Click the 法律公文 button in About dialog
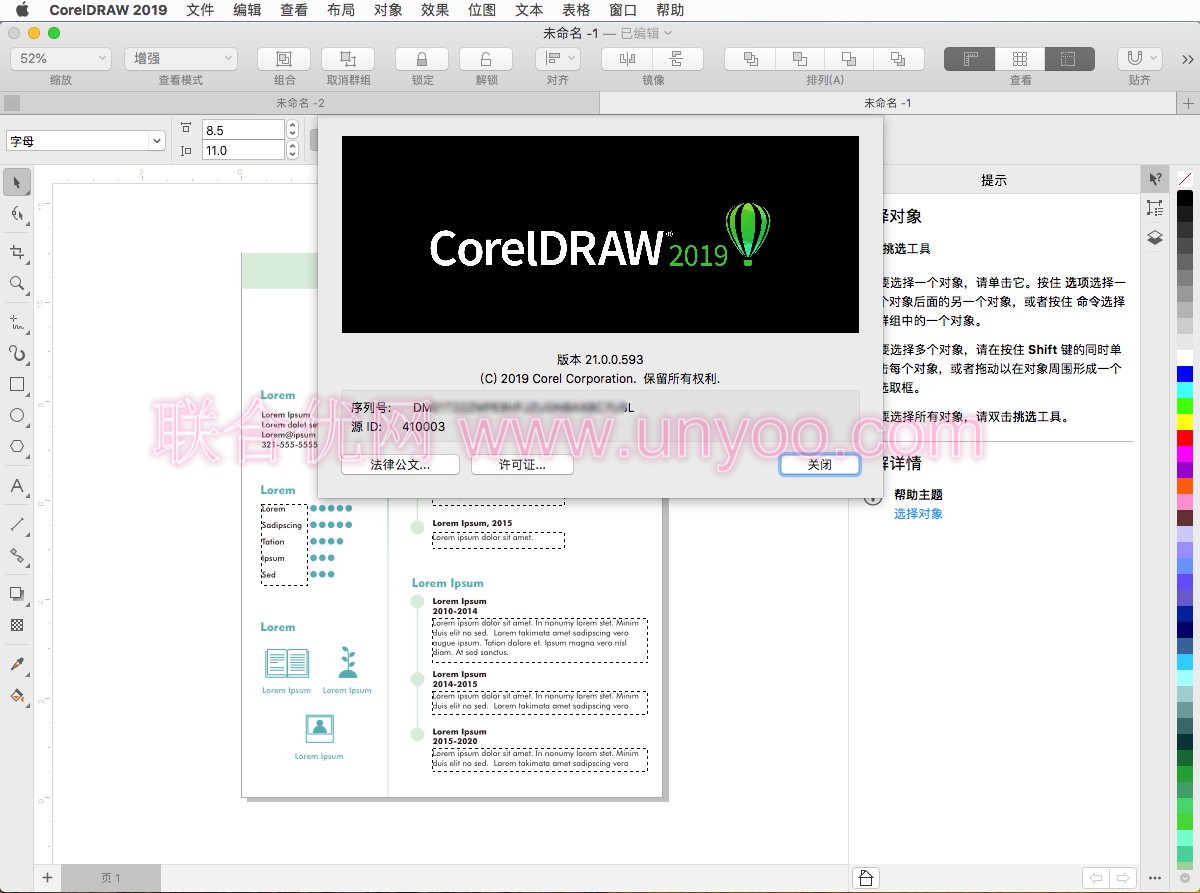This screenshot has width=1200, height=893. [400, 465]
